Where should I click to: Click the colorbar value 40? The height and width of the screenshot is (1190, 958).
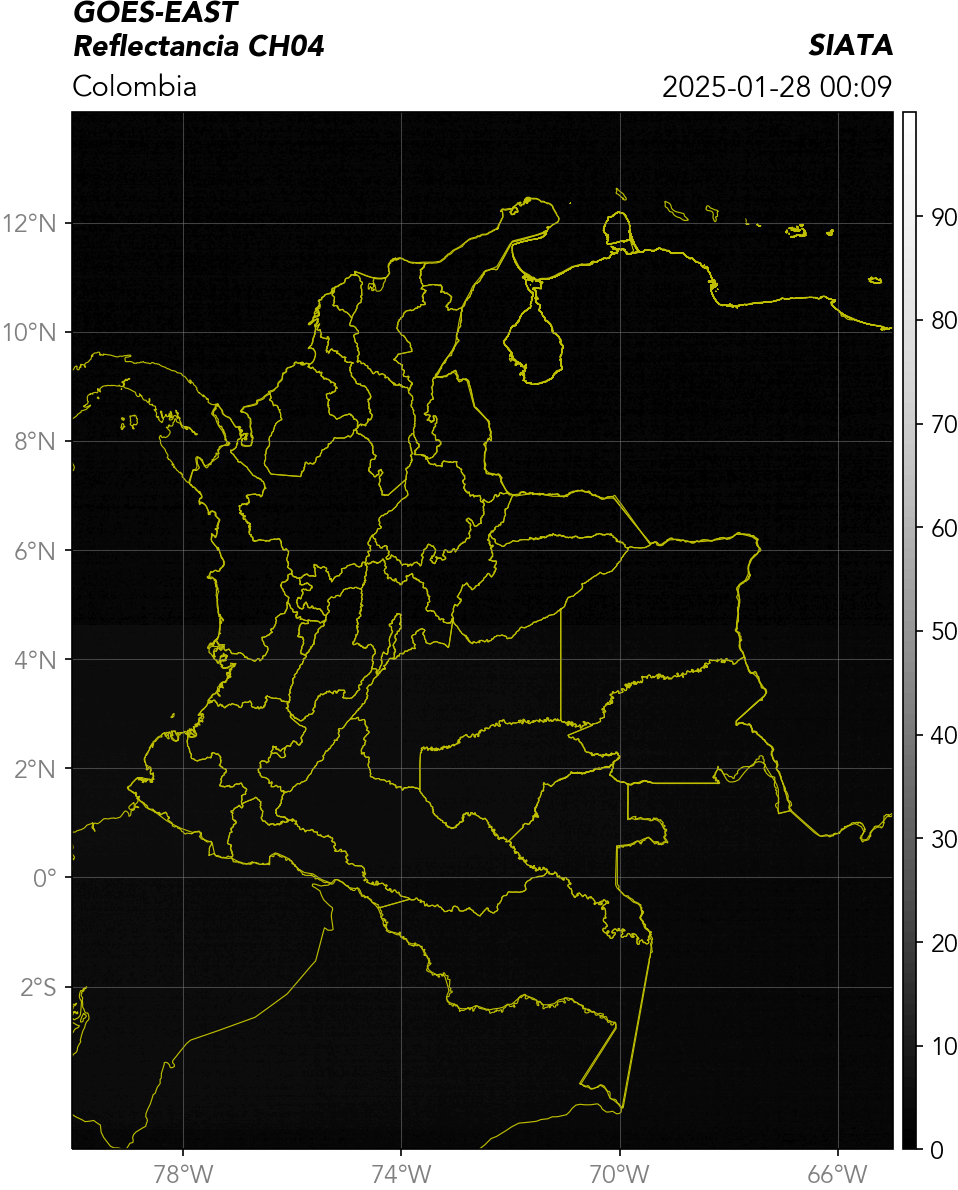tap(944, 735)
